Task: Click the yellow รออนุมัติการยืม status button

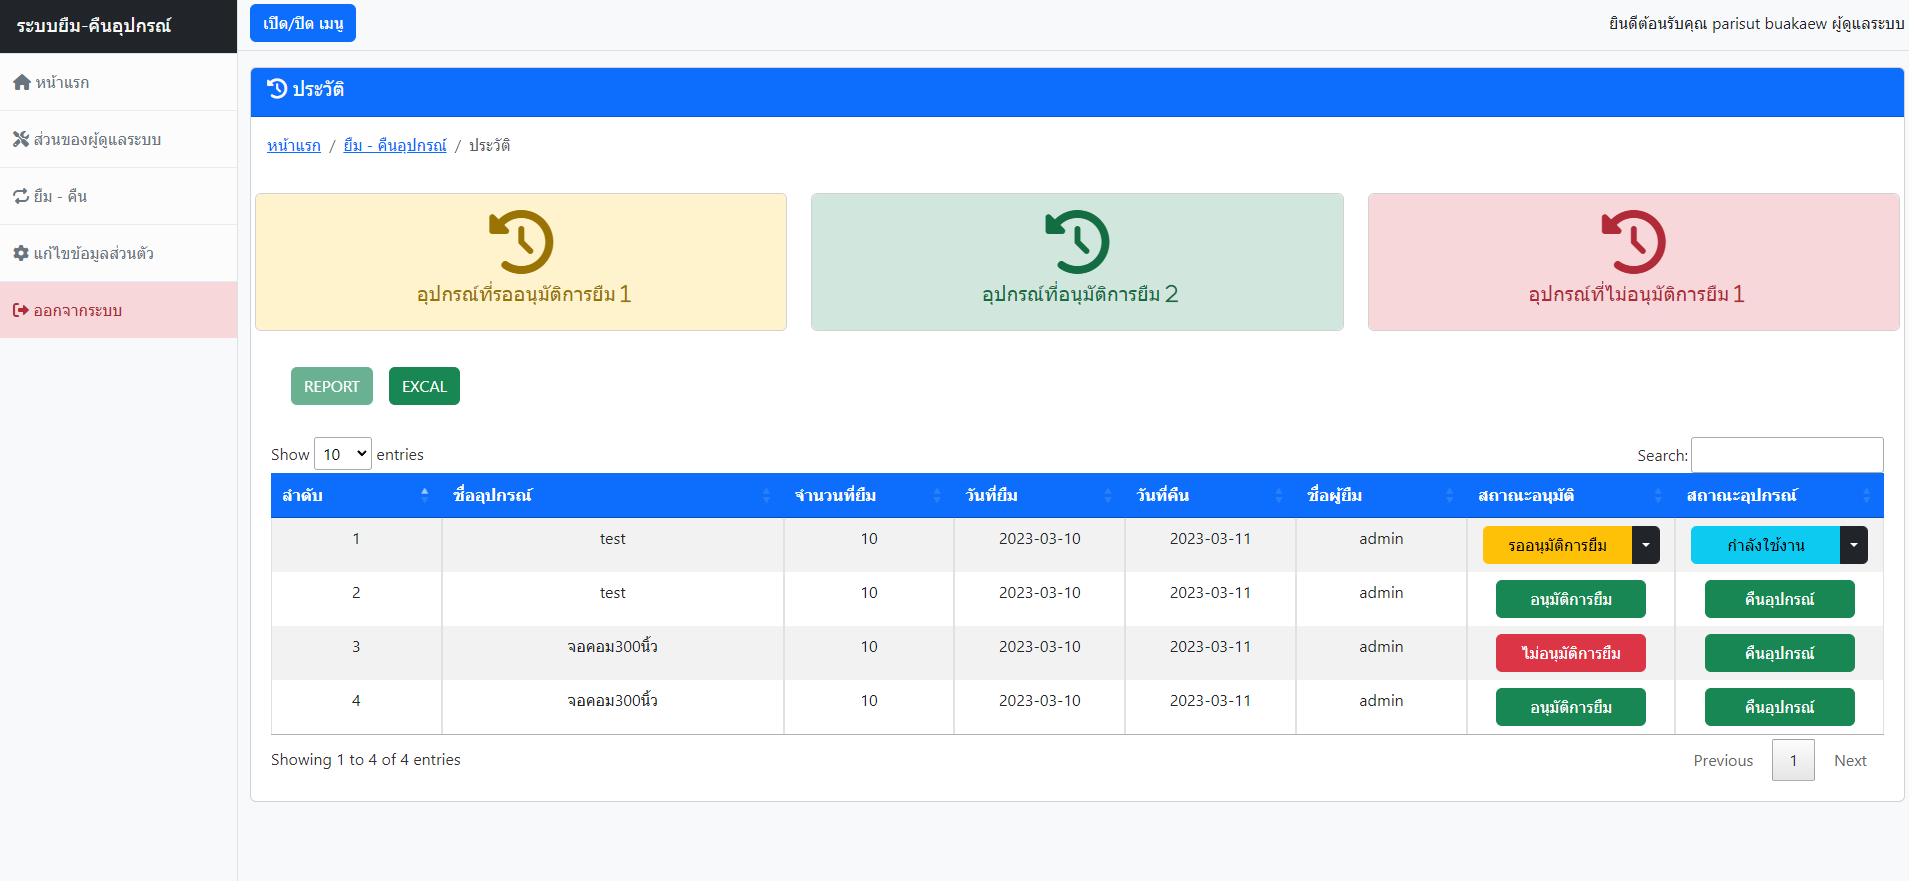Action: [1557, 545]
